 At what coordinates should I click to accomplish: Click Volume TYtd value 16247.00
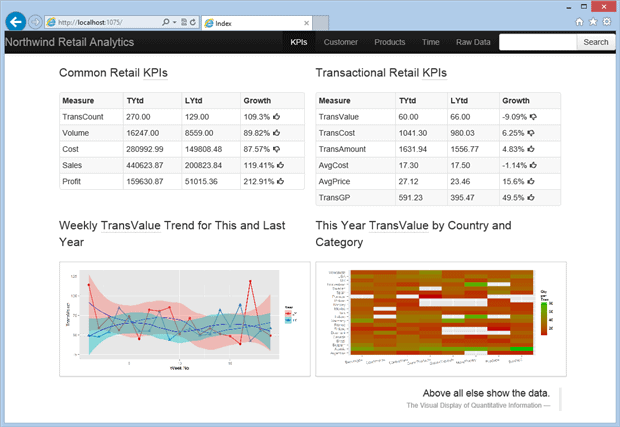click(142, 133)
